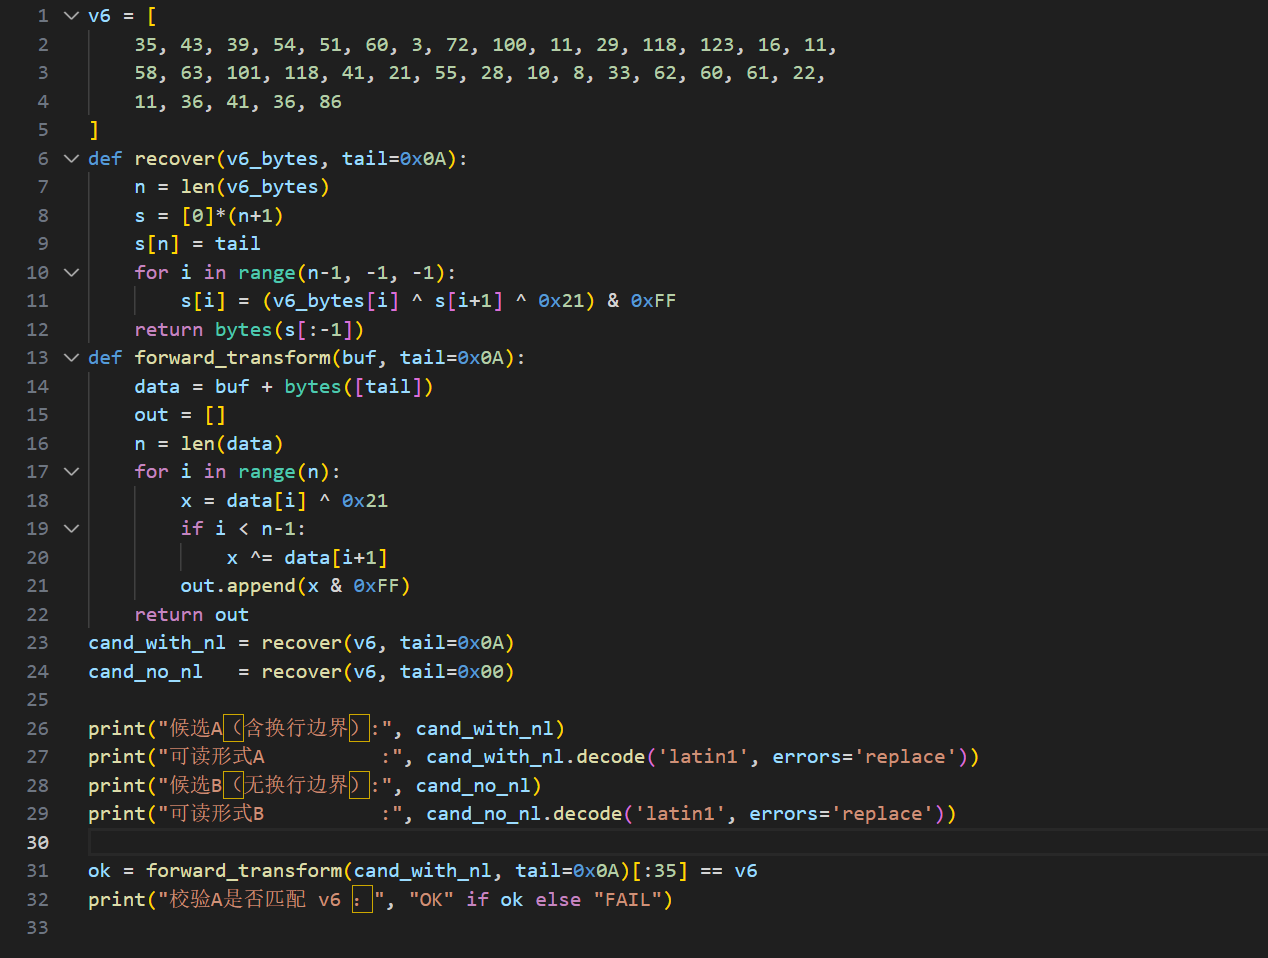Click the cand_no_nl variable assignment on line 24
Image resolution: width=1268 pixels, height=958 pixels.
click(145, 671)
